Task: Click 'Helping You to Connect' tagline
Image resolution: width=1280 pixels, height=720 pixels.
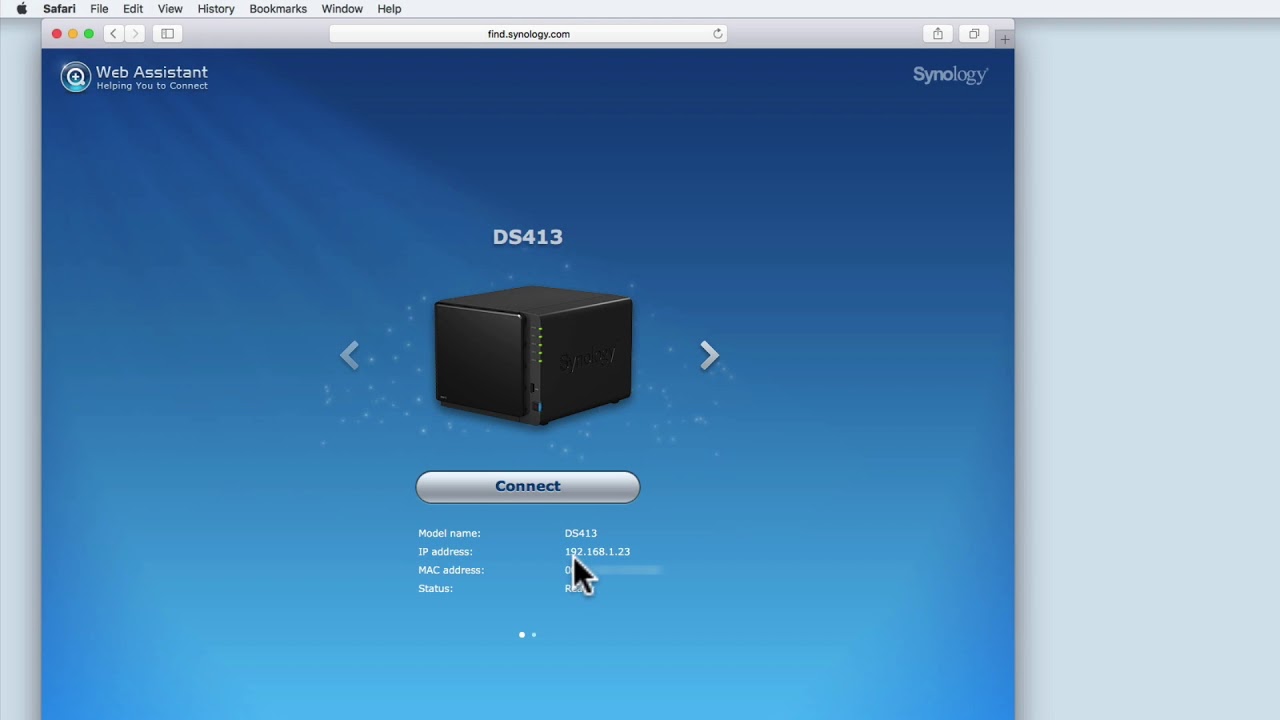Action: [152, 86]
